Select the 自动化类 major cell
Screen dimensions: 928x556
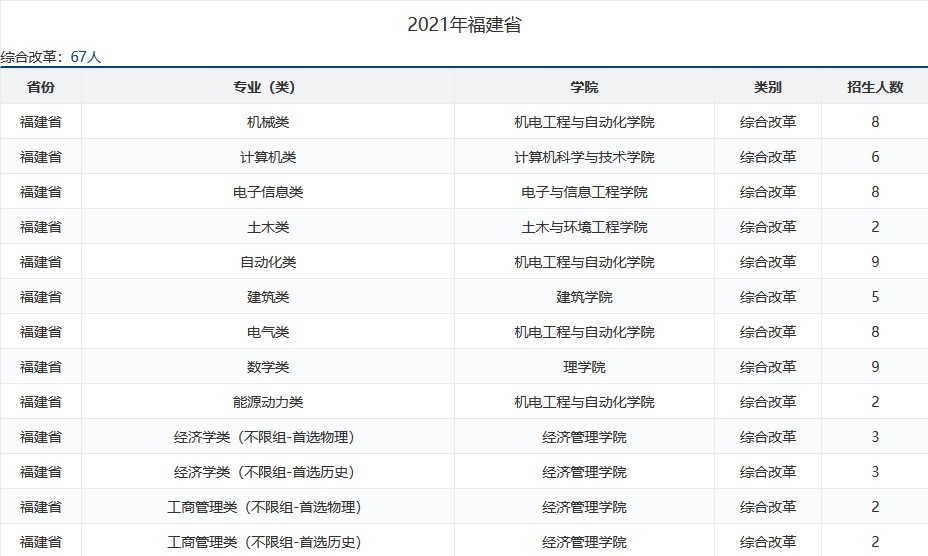click(x=268, y=262)
